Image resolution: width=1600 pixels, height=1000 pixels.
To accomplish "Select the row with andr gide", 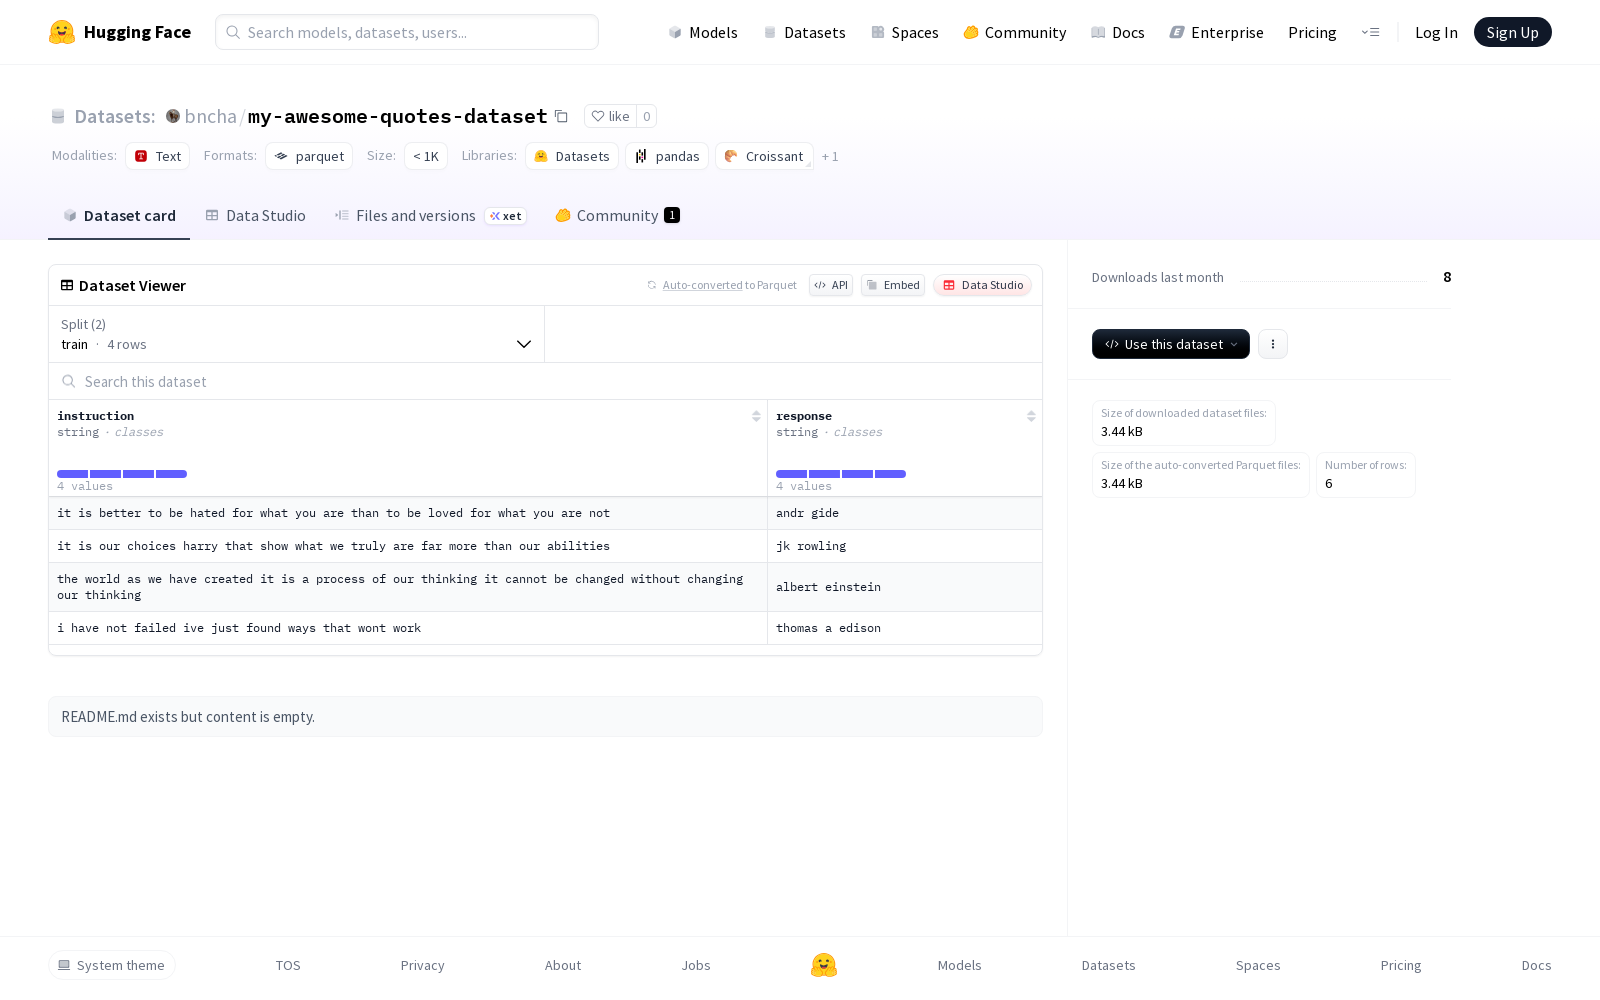I will (x=545, y=513).
